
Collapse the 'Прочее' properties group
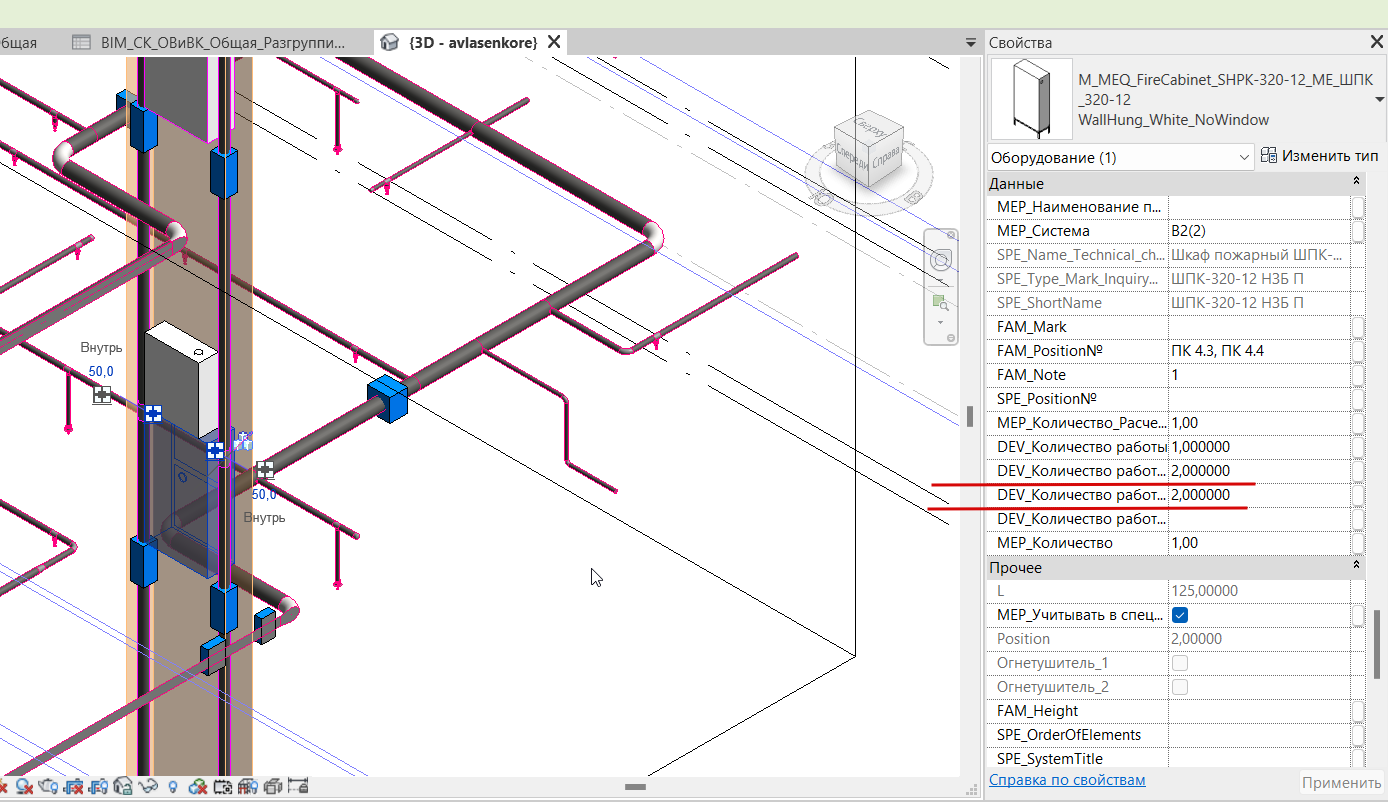(1356, 567)
